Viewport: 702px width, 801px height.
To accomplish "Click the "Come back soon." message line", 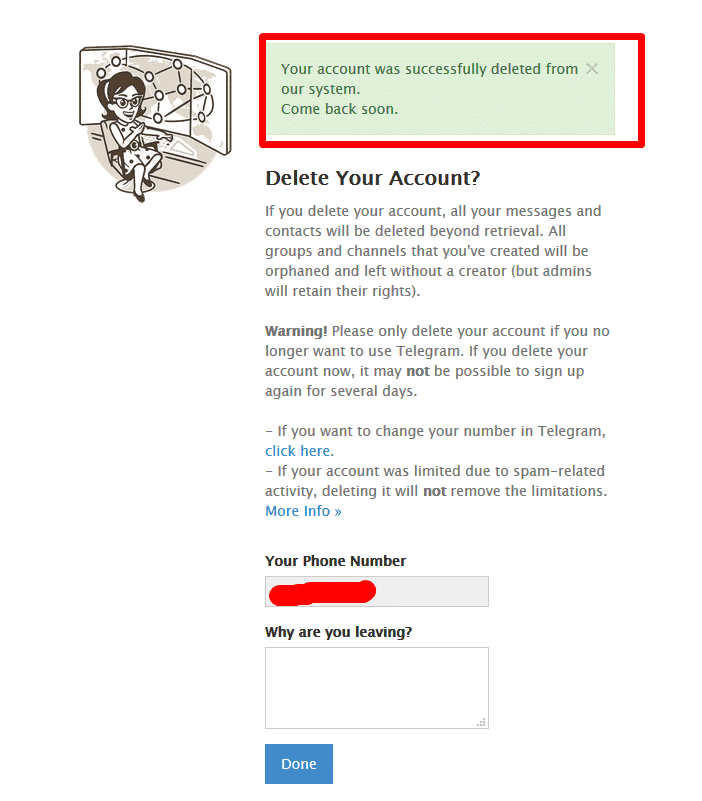I will coord(339,109).
